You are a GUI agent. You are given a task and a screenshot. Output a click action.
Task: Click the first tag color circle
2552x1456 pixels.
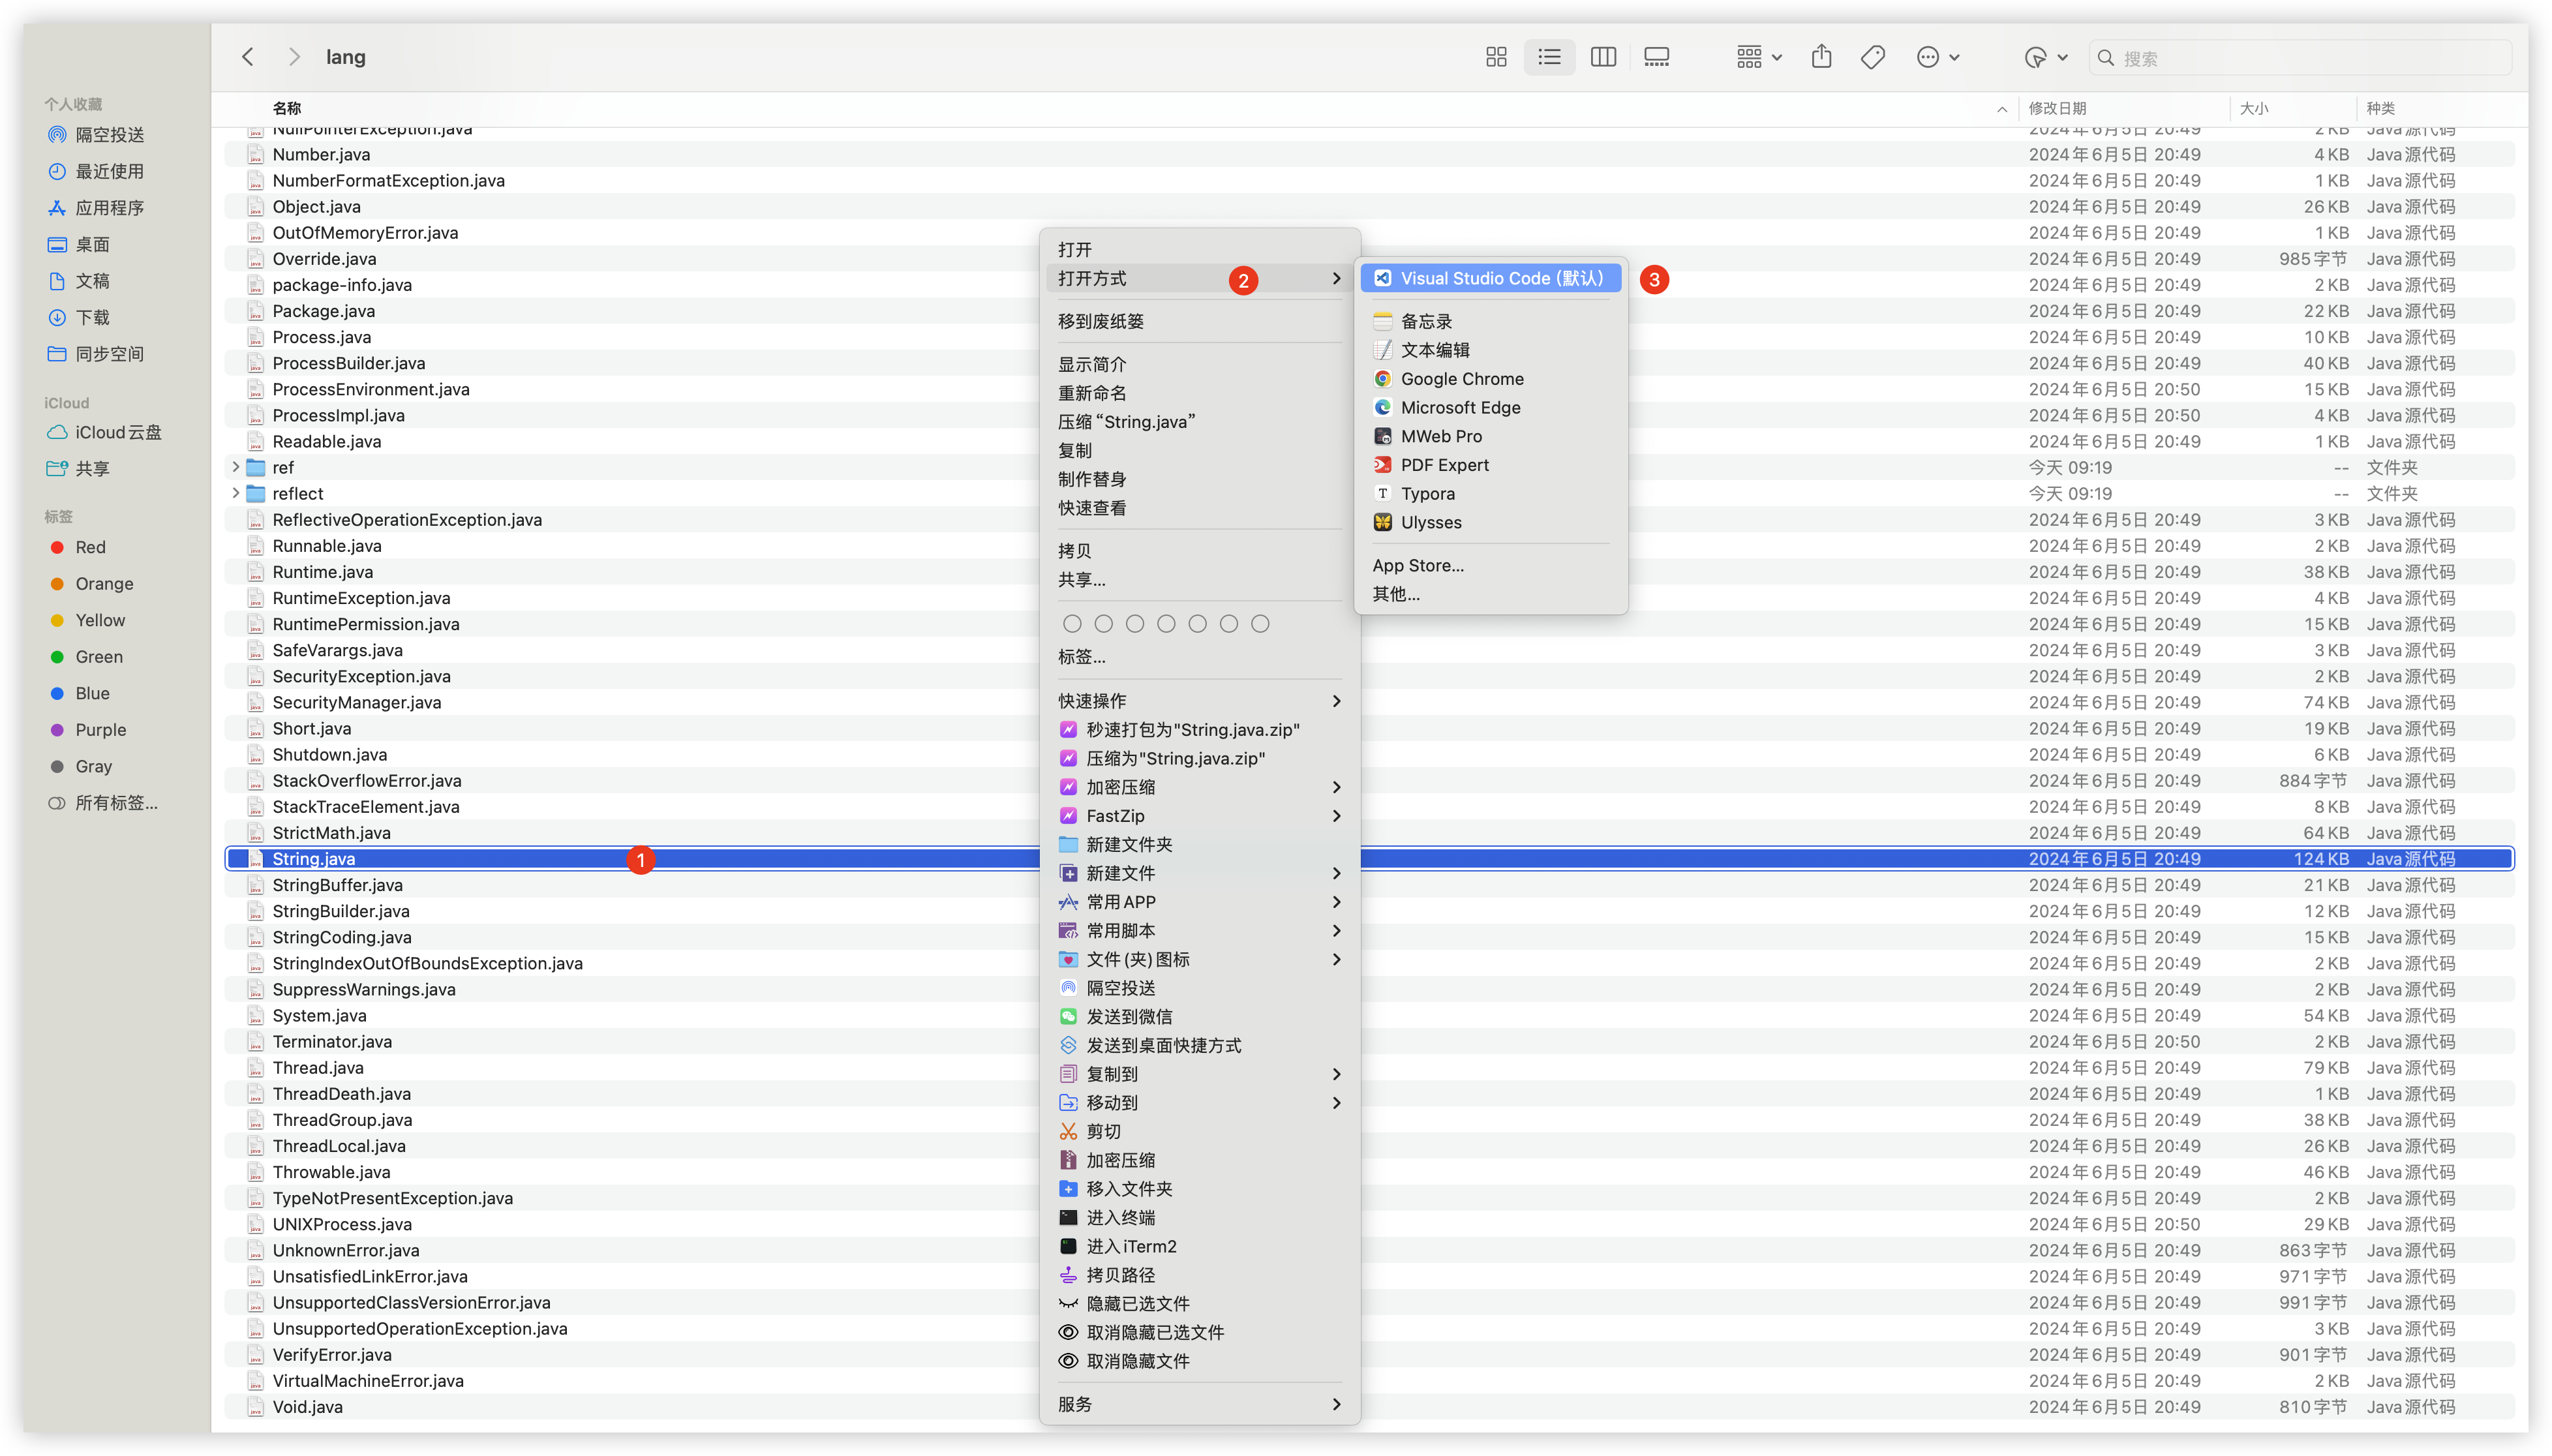click(x=1072, y=624)
